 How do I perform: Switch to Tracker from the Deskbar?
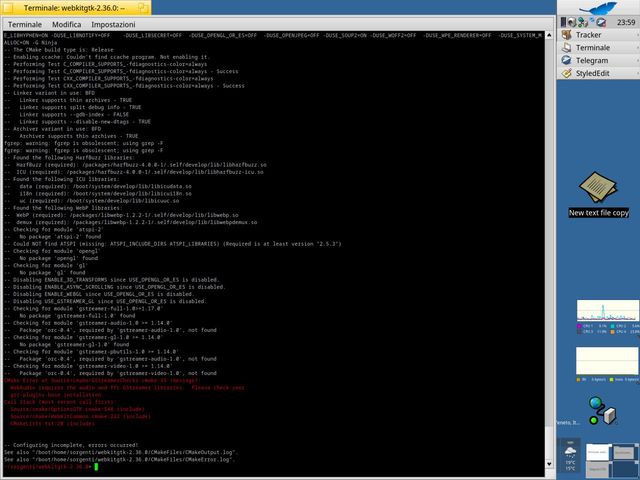(x=598, y=35)
